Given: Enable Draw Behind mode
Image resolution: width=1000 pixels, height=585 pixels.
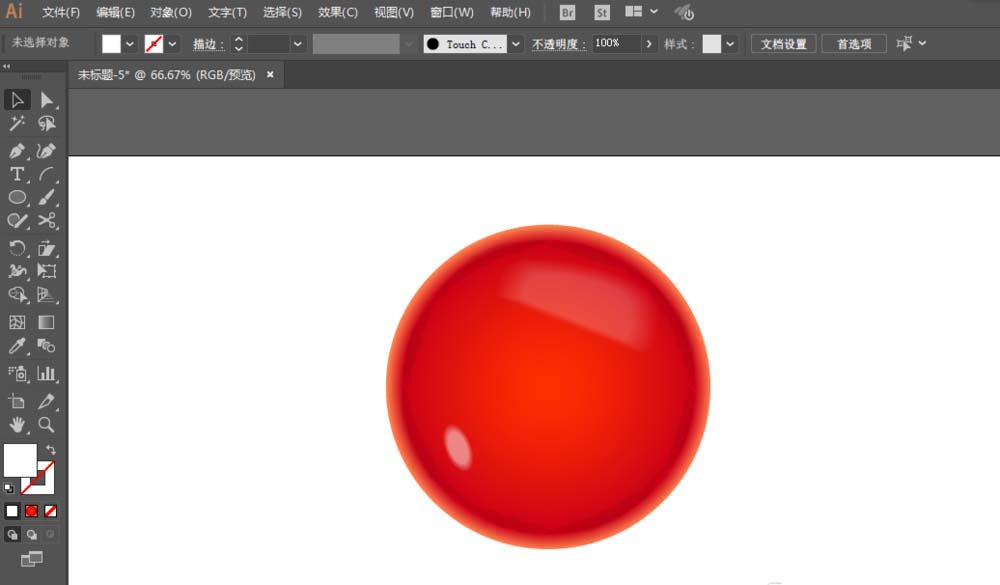Looking at the screenshot, I should (31, 535).
